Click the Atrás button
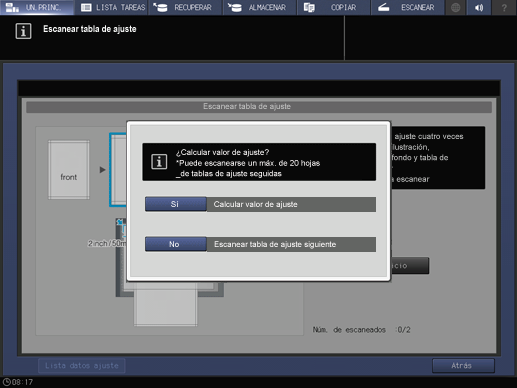 463,366
